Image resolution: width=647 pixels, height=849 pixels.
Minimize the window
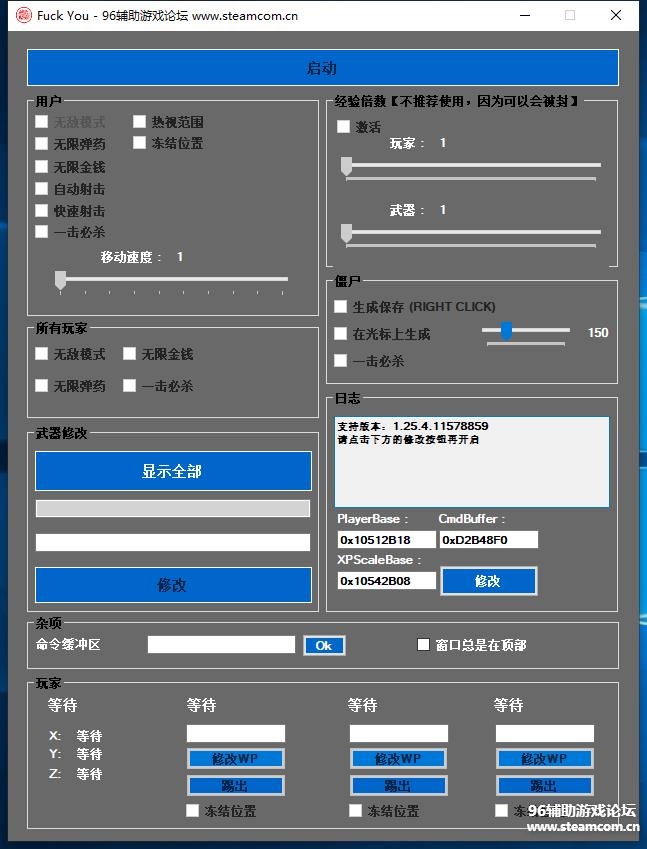[525, 15]
